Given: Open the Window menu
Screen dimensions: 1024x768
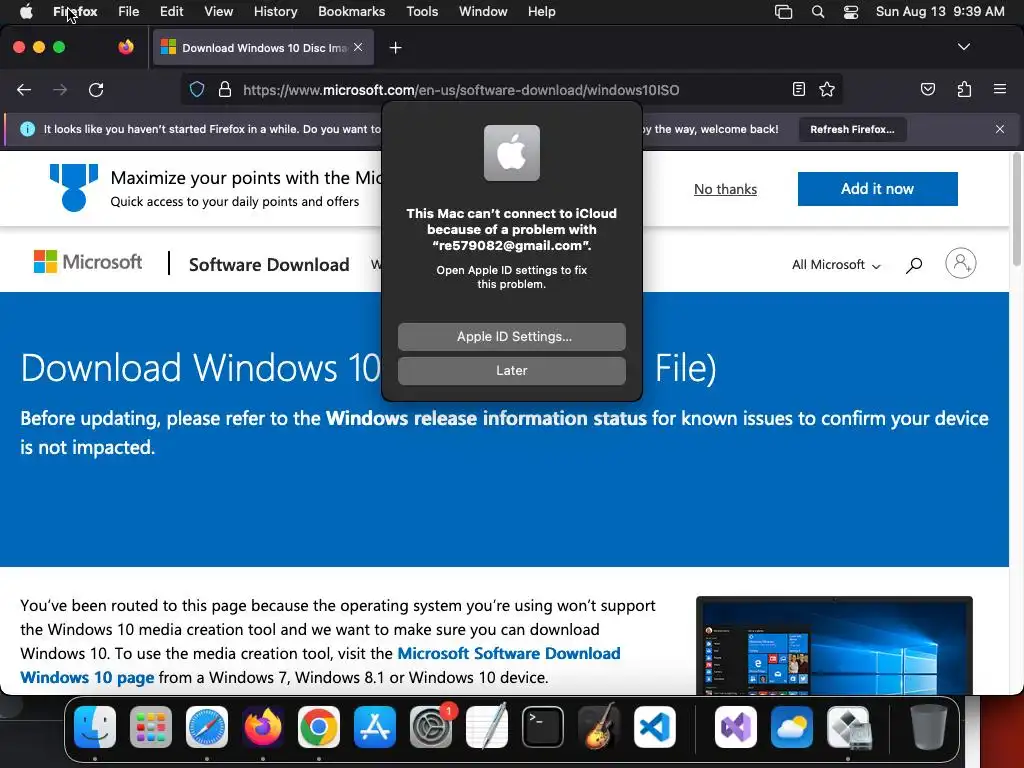Looking at the screenshot, I should 483,12.
